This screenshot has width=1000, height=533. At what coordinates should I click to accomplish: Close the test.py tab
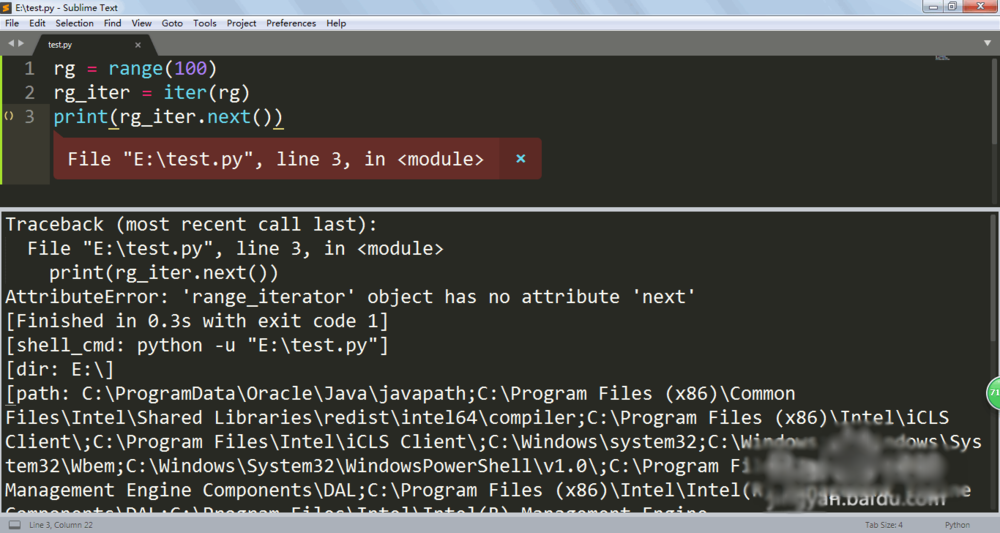(x=138, y=45)
